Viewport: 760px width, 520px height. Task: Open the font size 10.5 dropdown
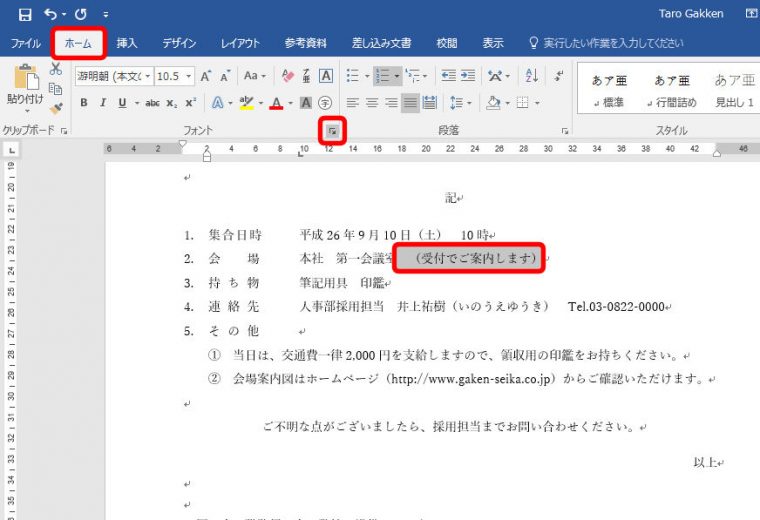pos(189,76)
